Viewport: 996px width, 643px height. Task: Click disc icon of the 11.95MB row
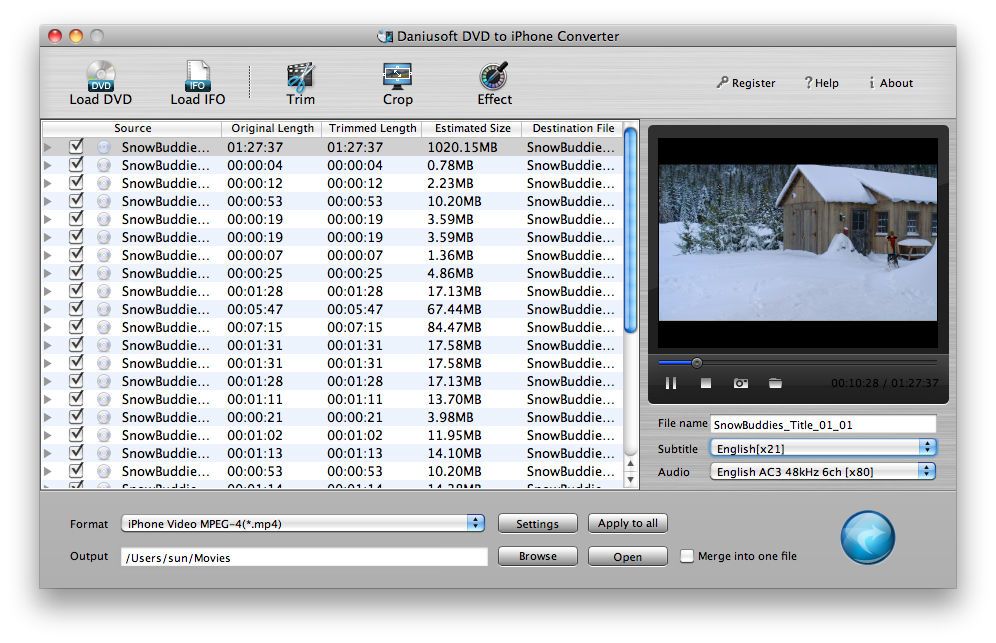pos(104,435)
